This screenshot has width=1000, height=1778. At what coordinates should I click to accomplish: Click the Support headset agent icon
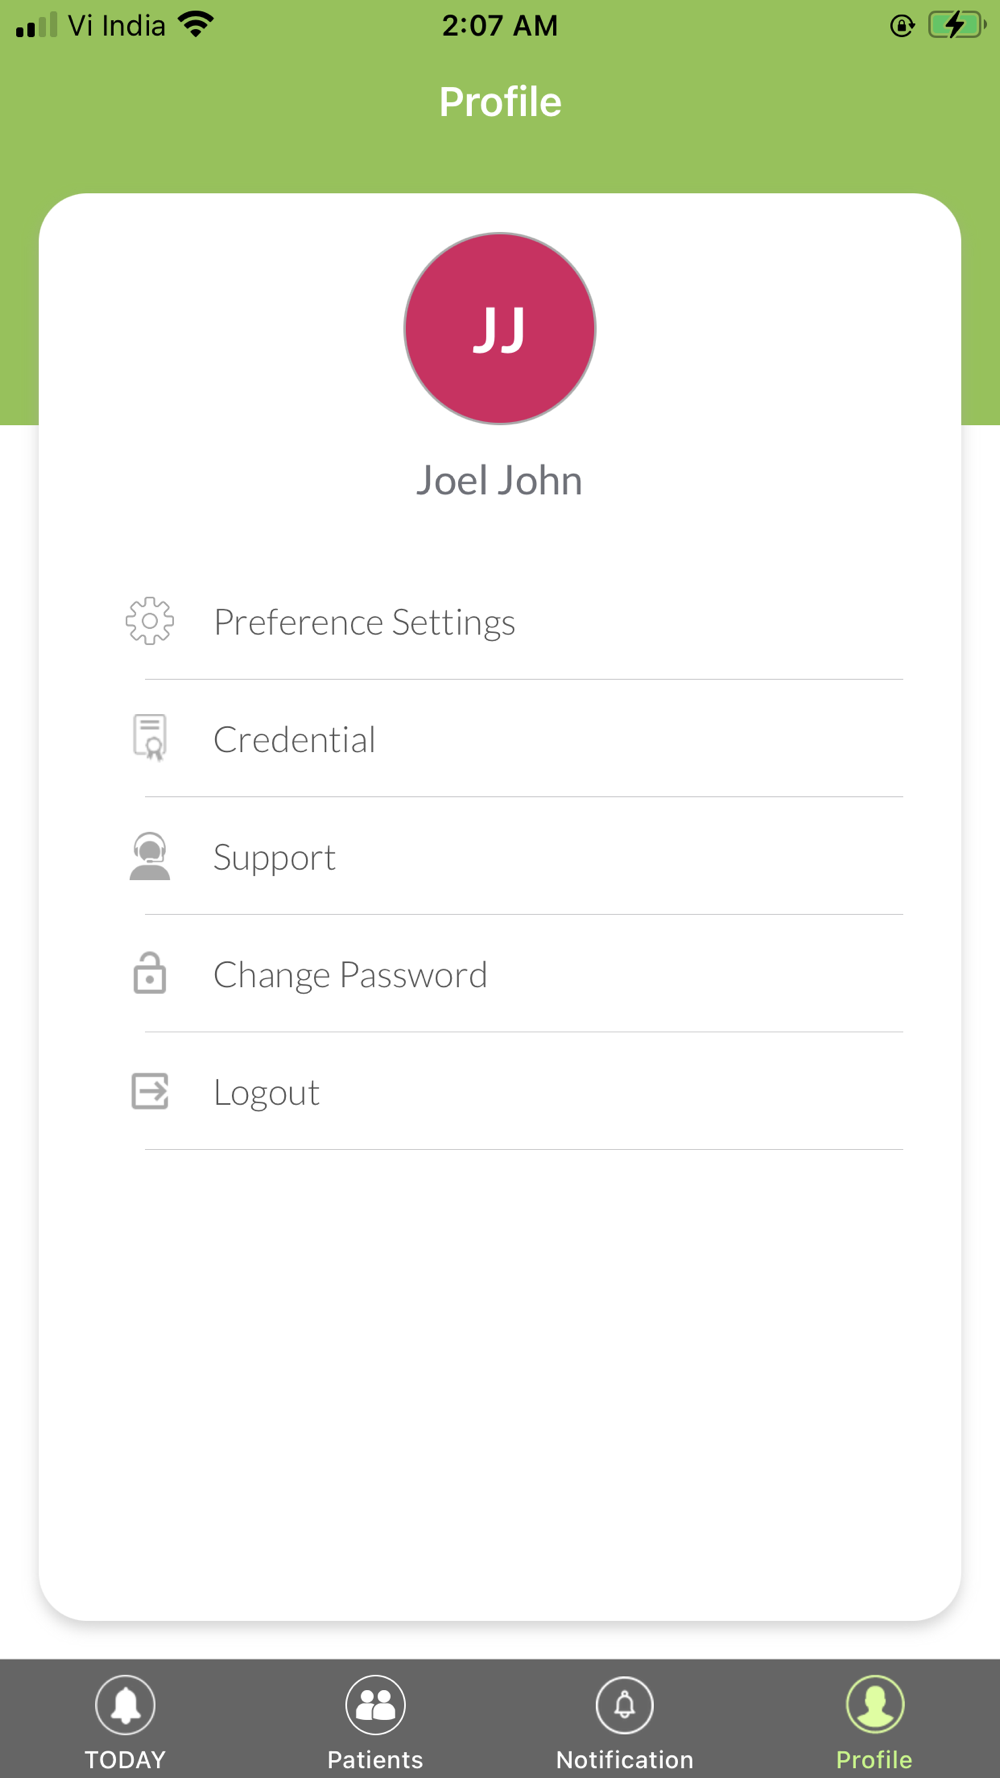click(150, 857)
